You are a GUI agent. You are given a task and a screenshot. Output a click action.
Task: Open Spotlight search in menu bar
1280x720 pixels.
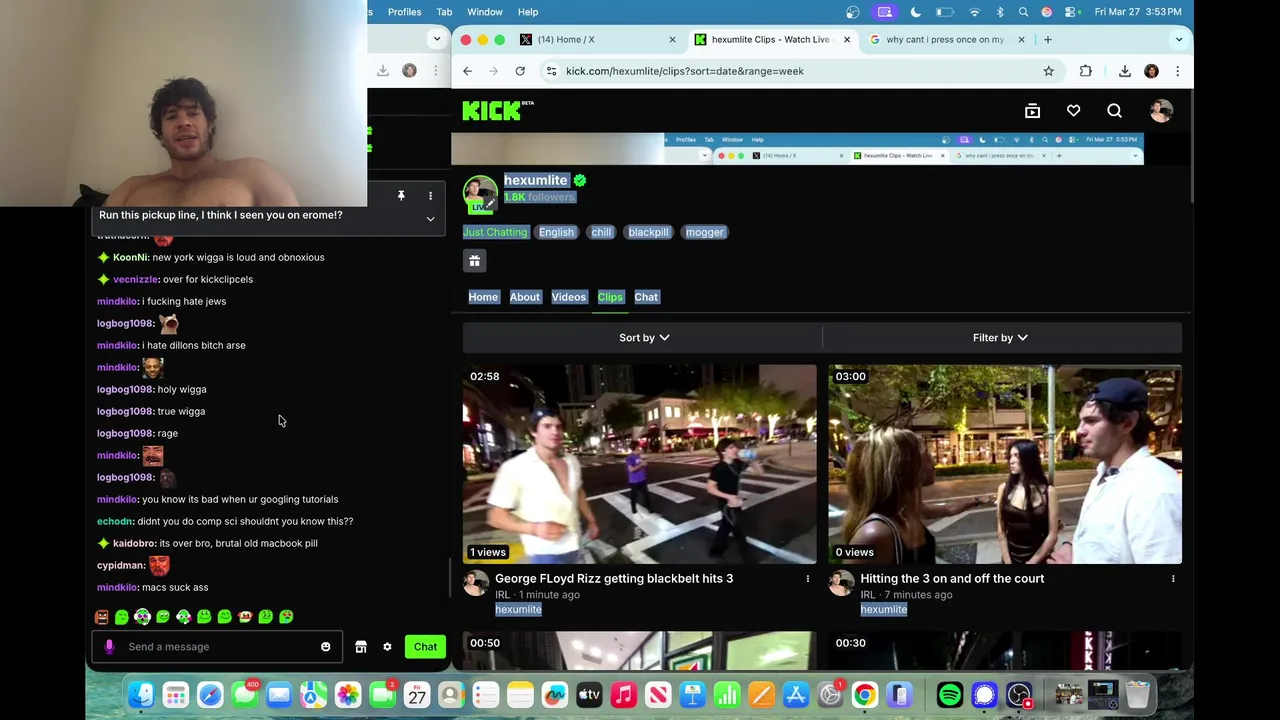click(x=1023, y=12)
